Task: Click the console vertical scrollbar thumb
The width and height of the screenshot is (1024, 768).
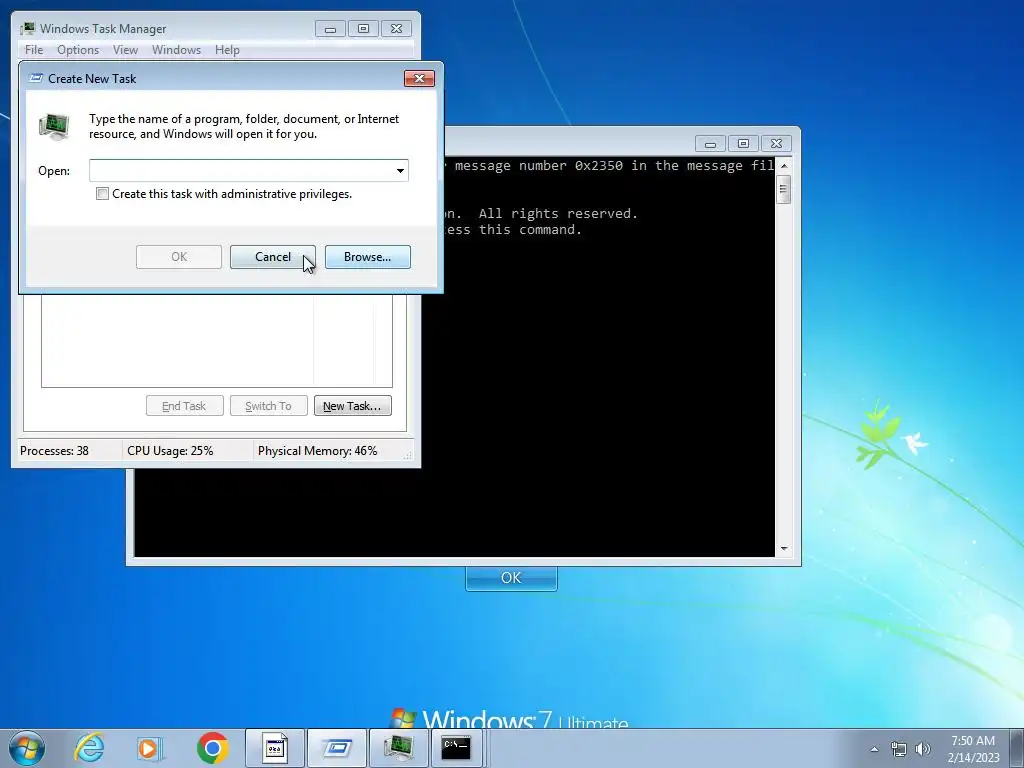Action: 784,189
